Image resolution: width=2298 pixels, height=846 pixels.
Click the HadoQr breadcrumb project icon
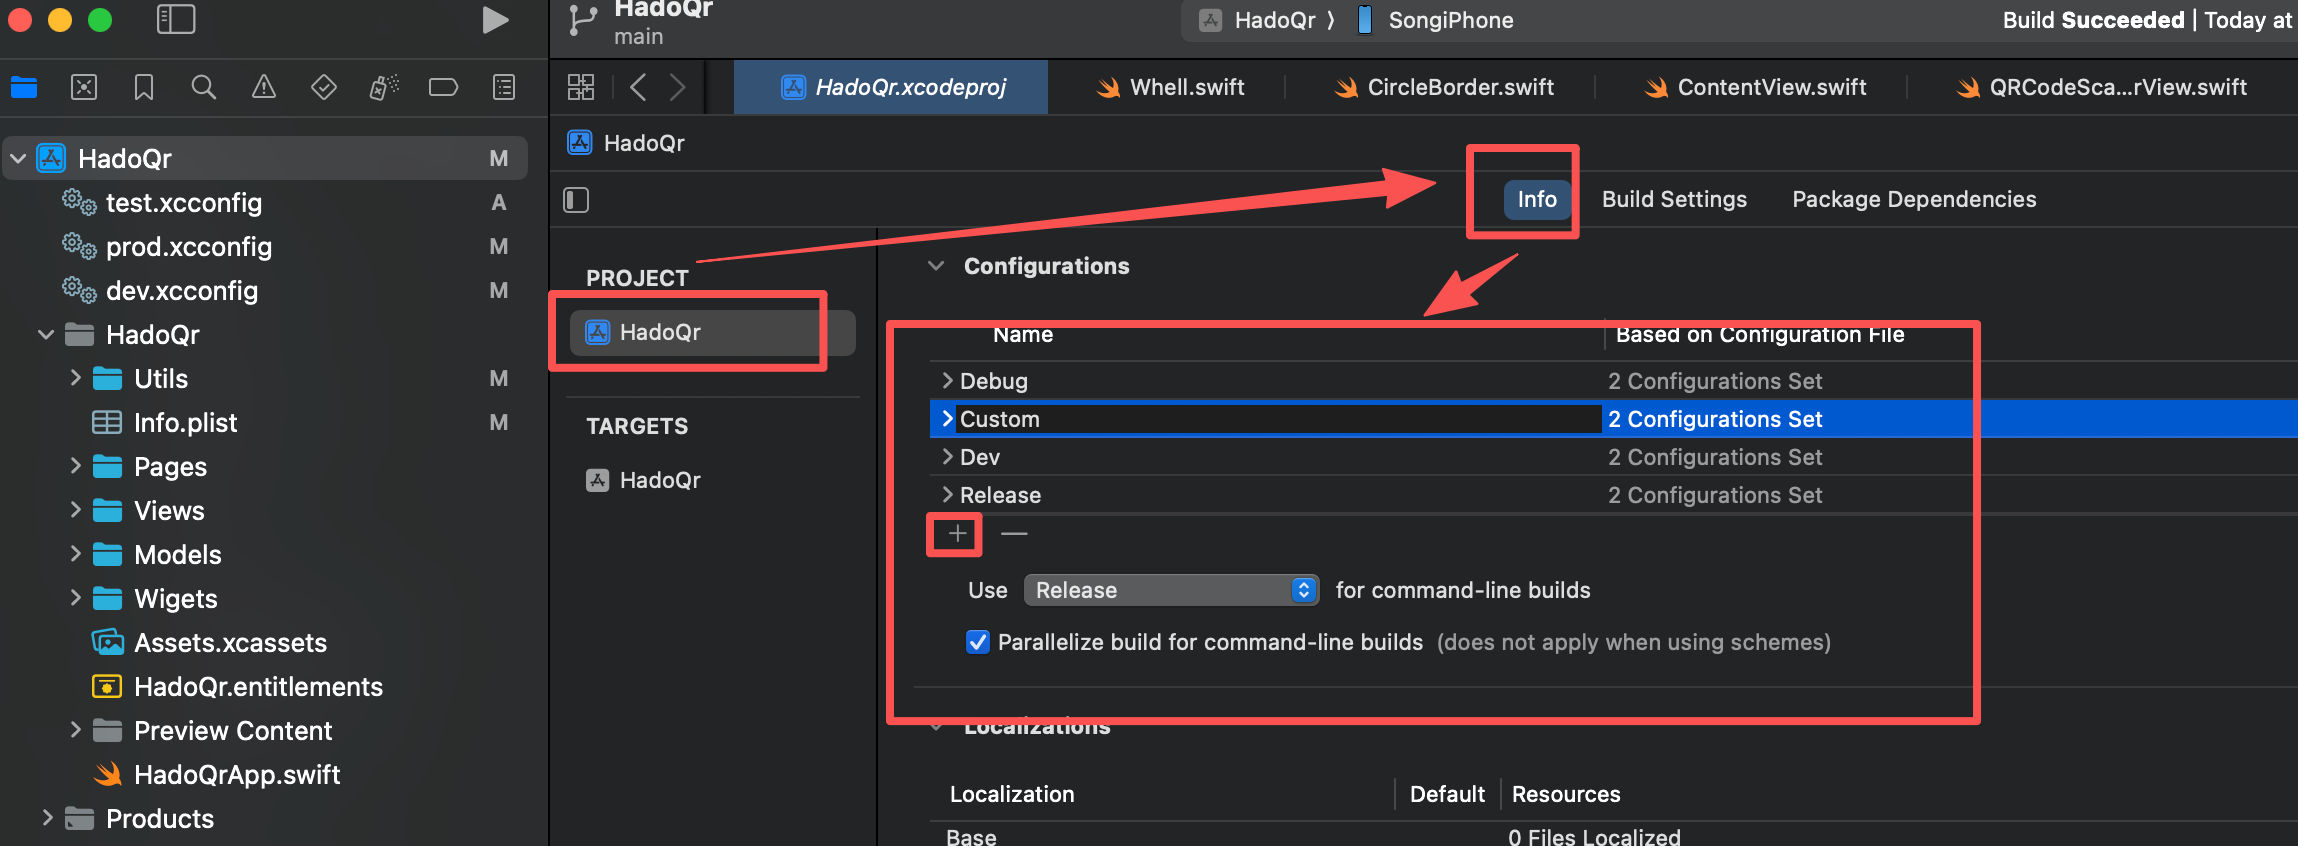pyautogui.click(x=580, y=143)
